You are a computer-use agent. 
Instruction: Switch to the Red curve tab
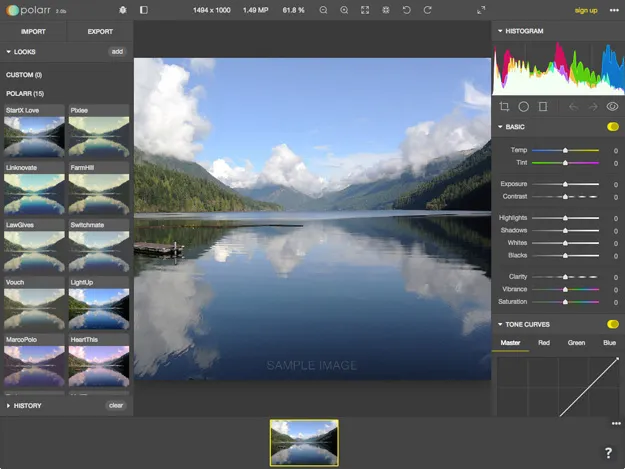pyautogui.click(x=543, y=343)
